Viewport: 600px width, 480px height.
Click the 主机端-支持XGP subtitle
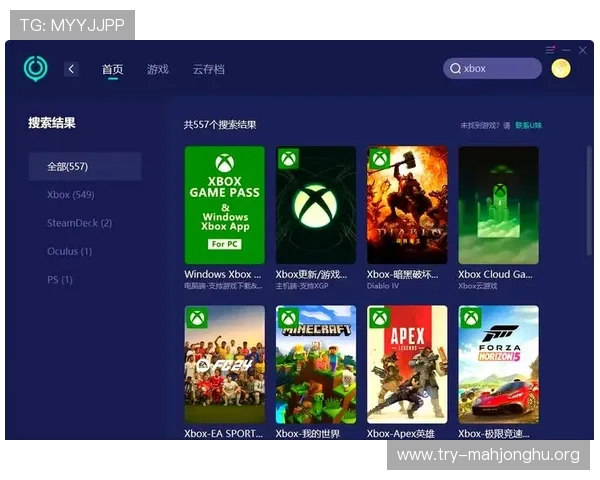click(x=302, y=286)
